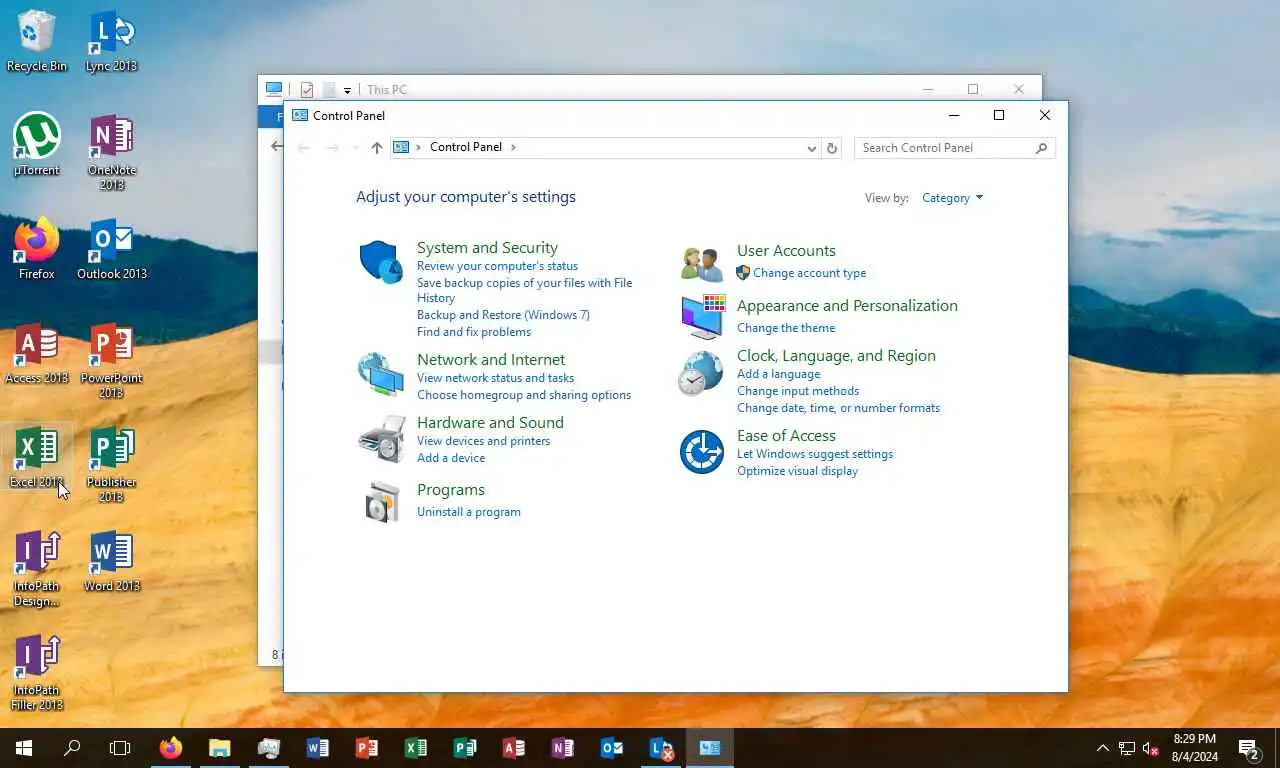Click the search magnifier in Control Panel
This screenshot has height=768, width=1280.
click(1041, 148)
